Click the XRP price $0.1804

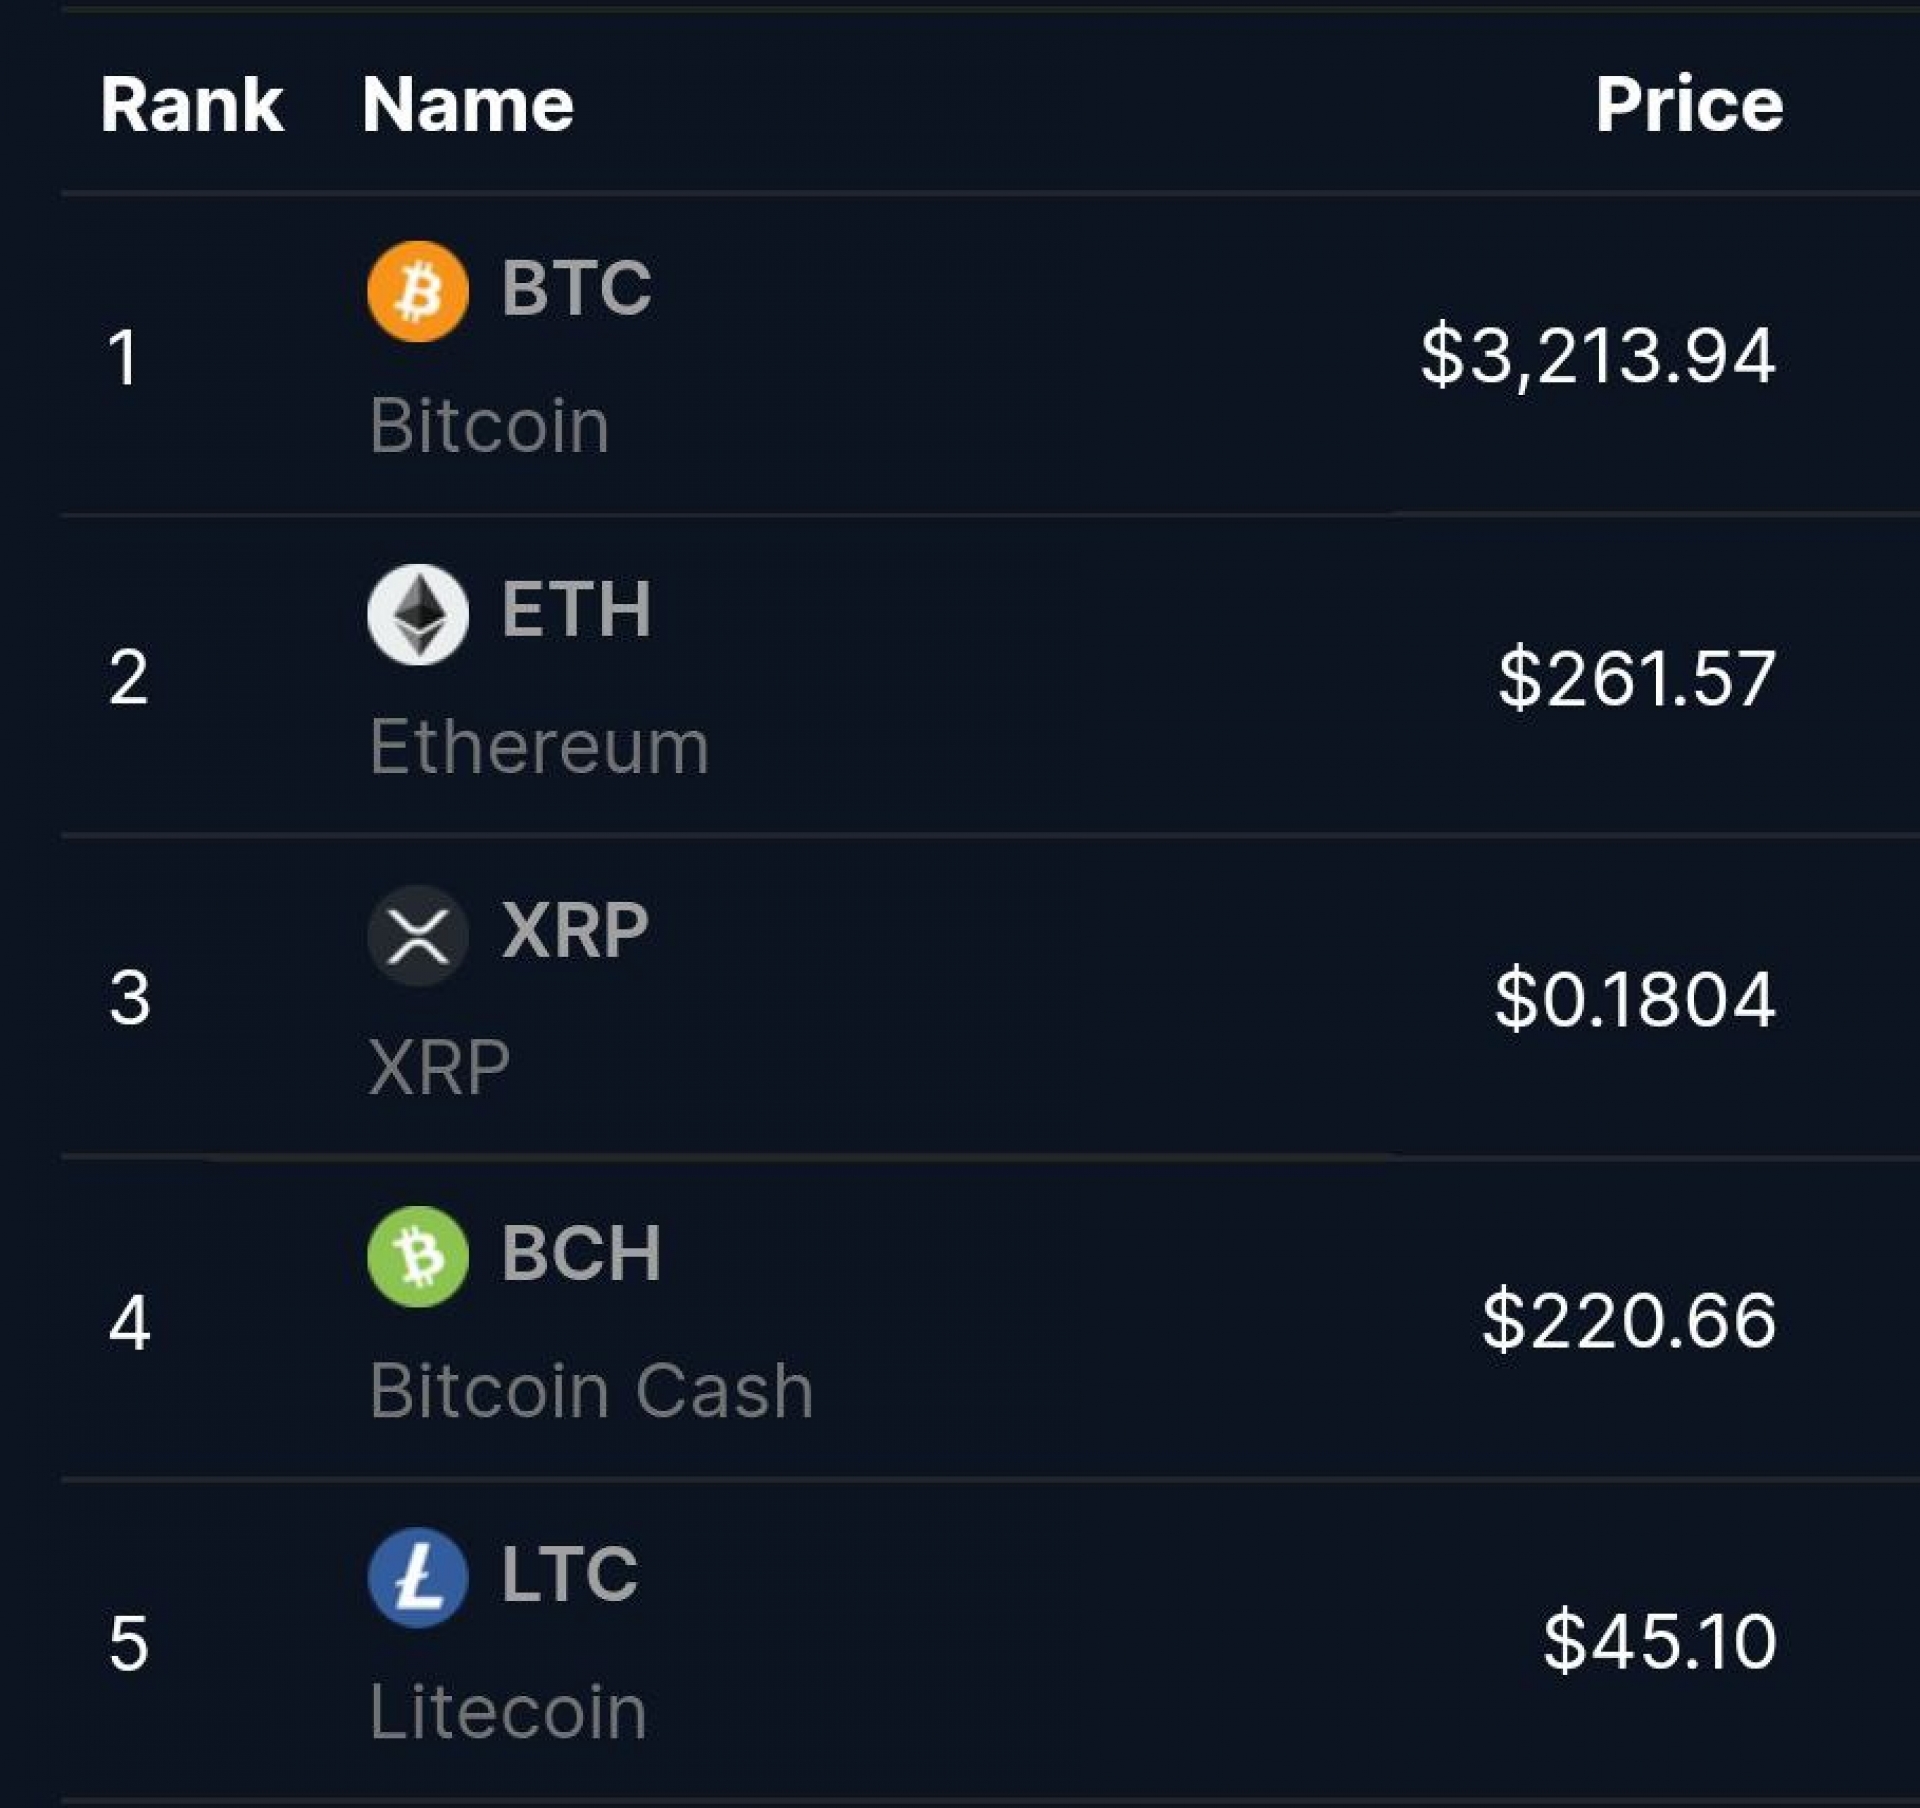tap(1634, 999)
